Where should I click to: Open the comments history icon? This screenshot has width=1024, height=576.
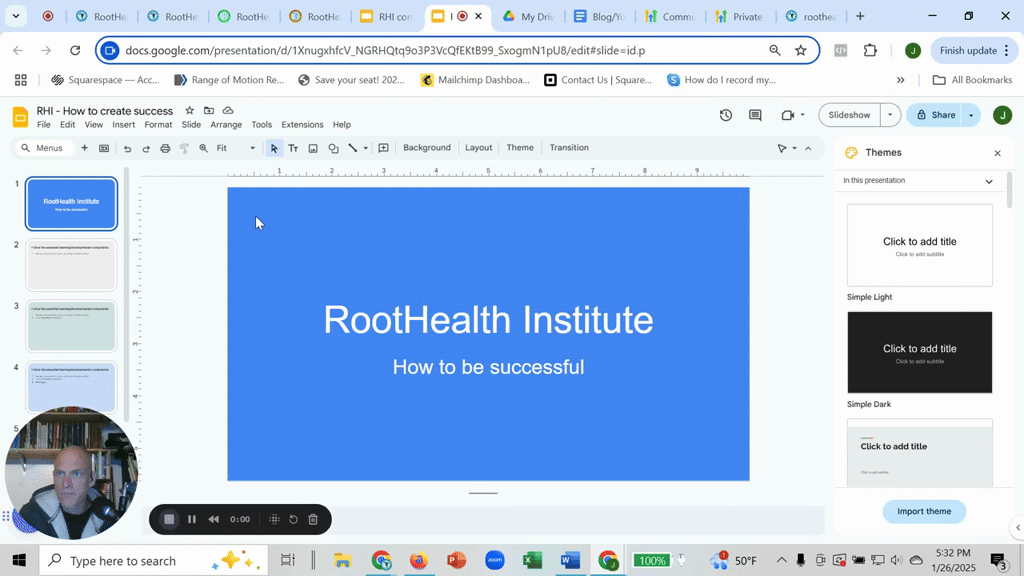pos(755,115)
